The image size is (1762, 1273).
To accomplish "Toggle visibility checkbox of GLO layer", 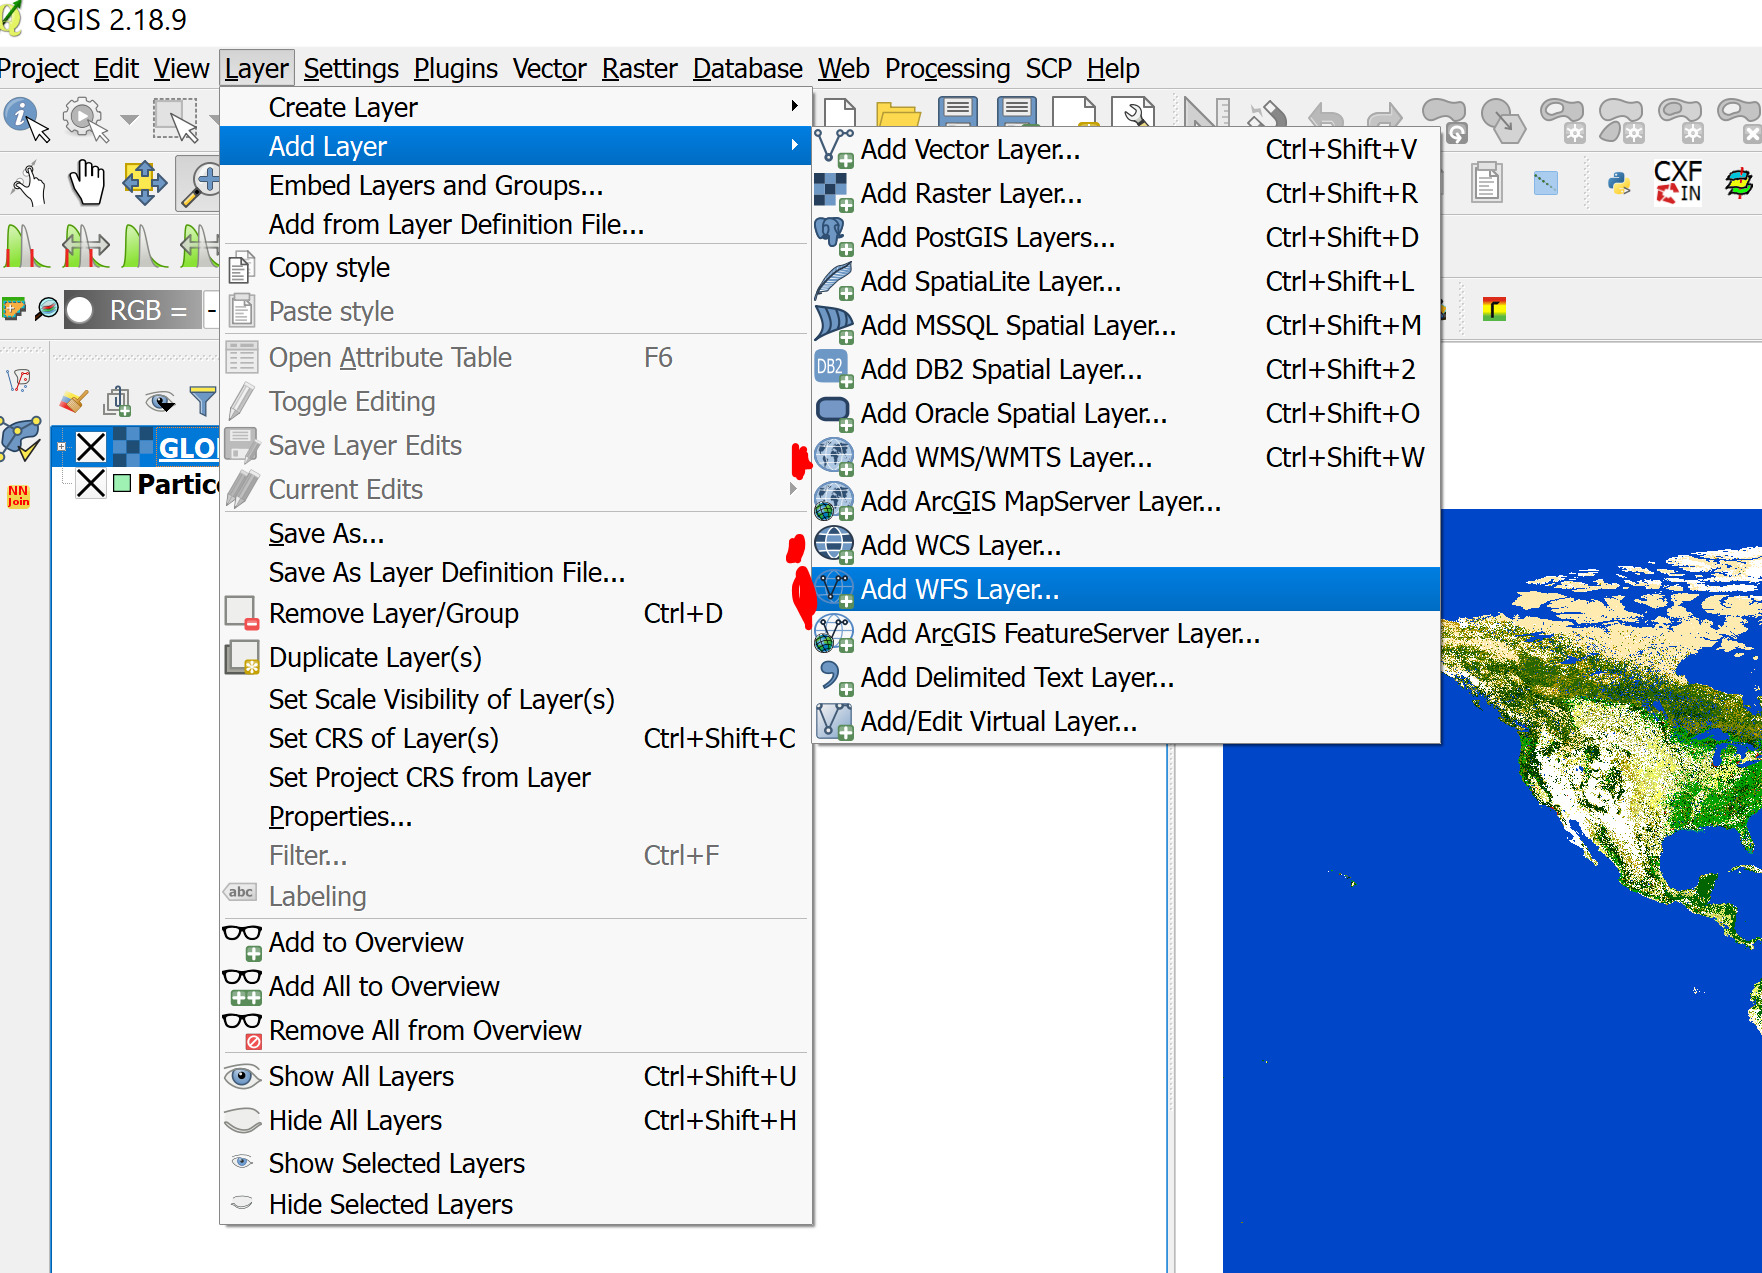I will (x=91, y=447).
